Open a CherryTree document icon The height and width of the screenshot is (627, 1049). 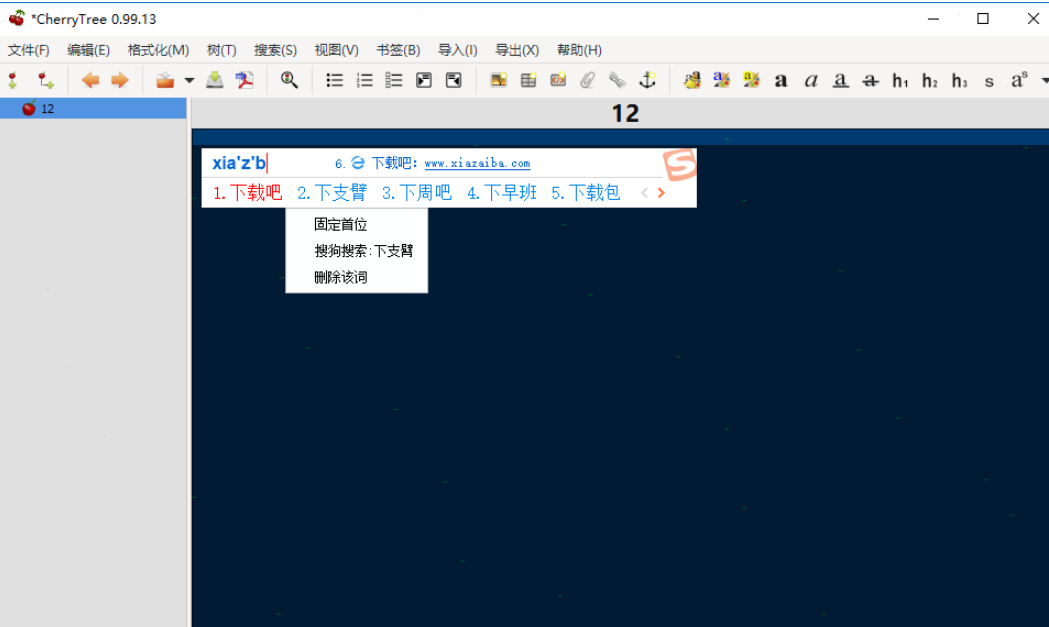pyautogui.click(x=165, y=80)
